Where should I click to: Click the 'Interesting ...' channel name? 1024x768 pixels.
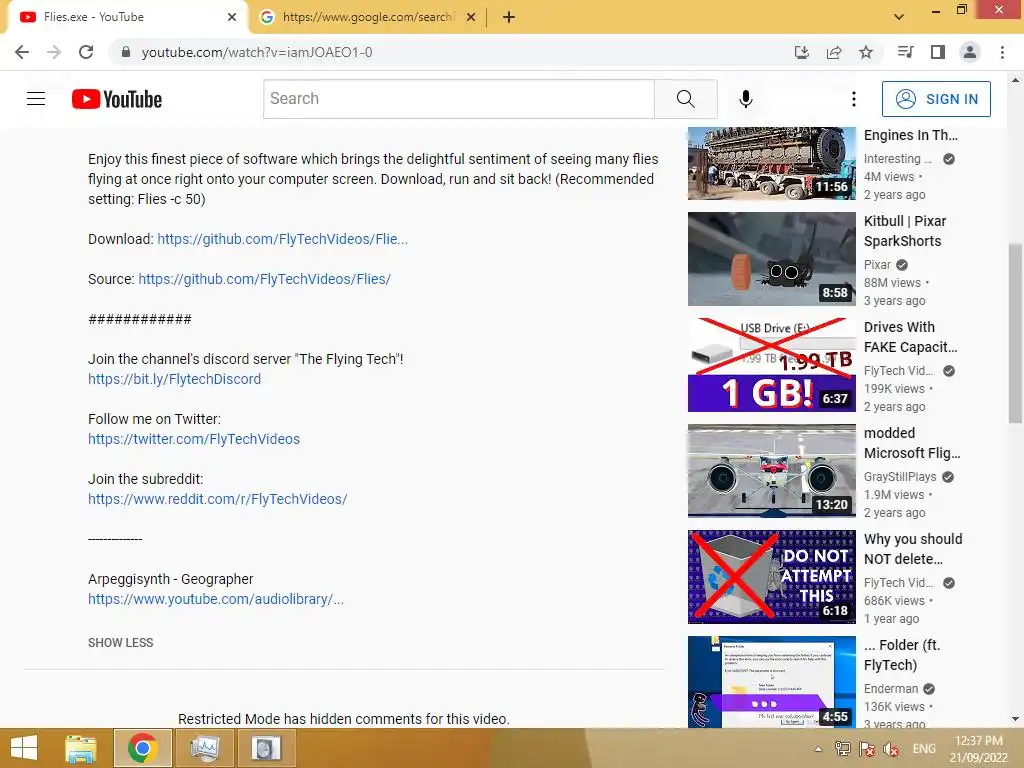897,159
